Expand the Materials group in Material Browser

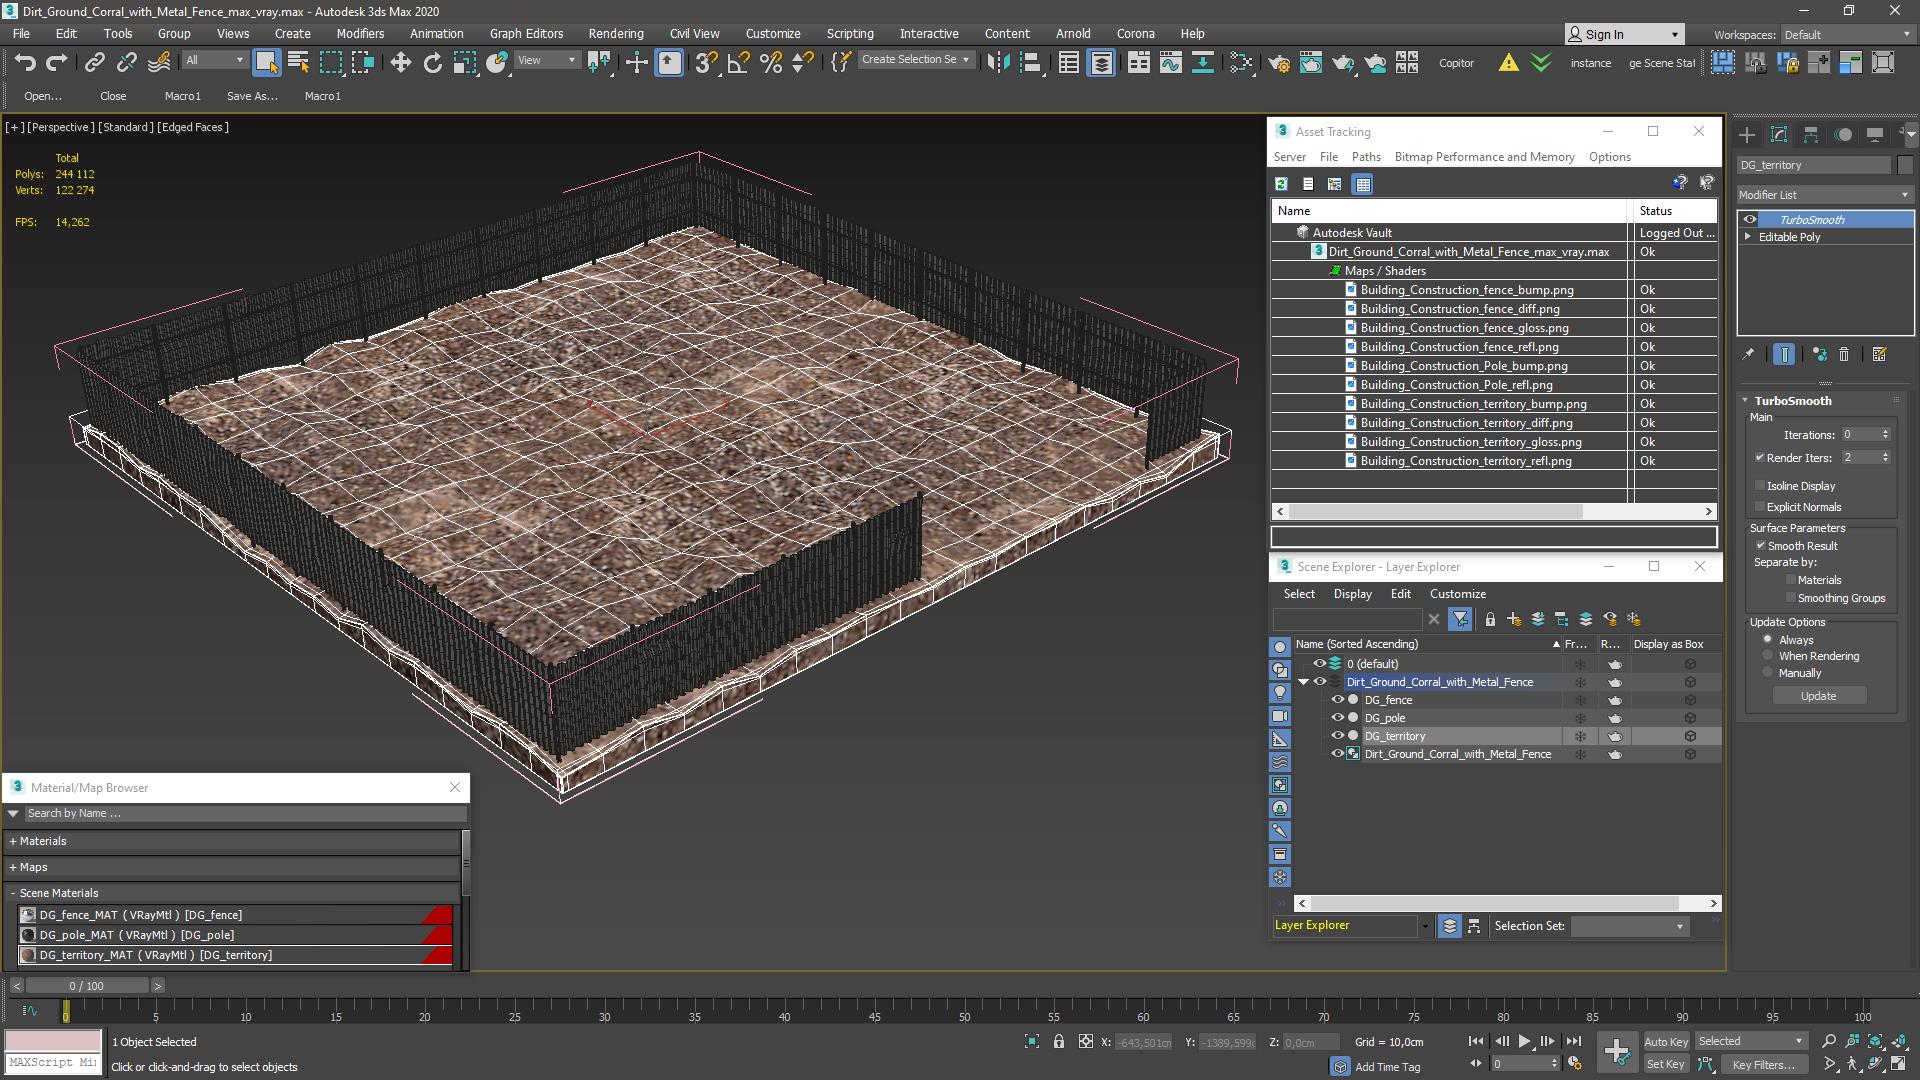13,842
